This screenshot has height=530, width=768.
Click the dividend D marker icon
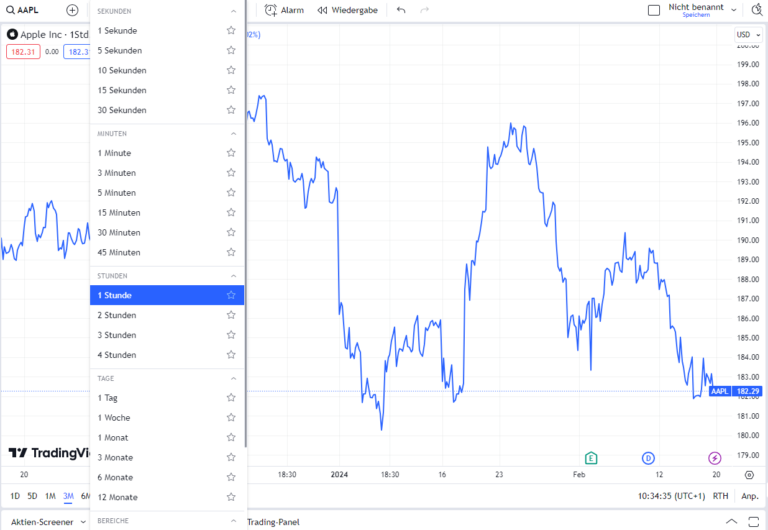tap(648, 458)
